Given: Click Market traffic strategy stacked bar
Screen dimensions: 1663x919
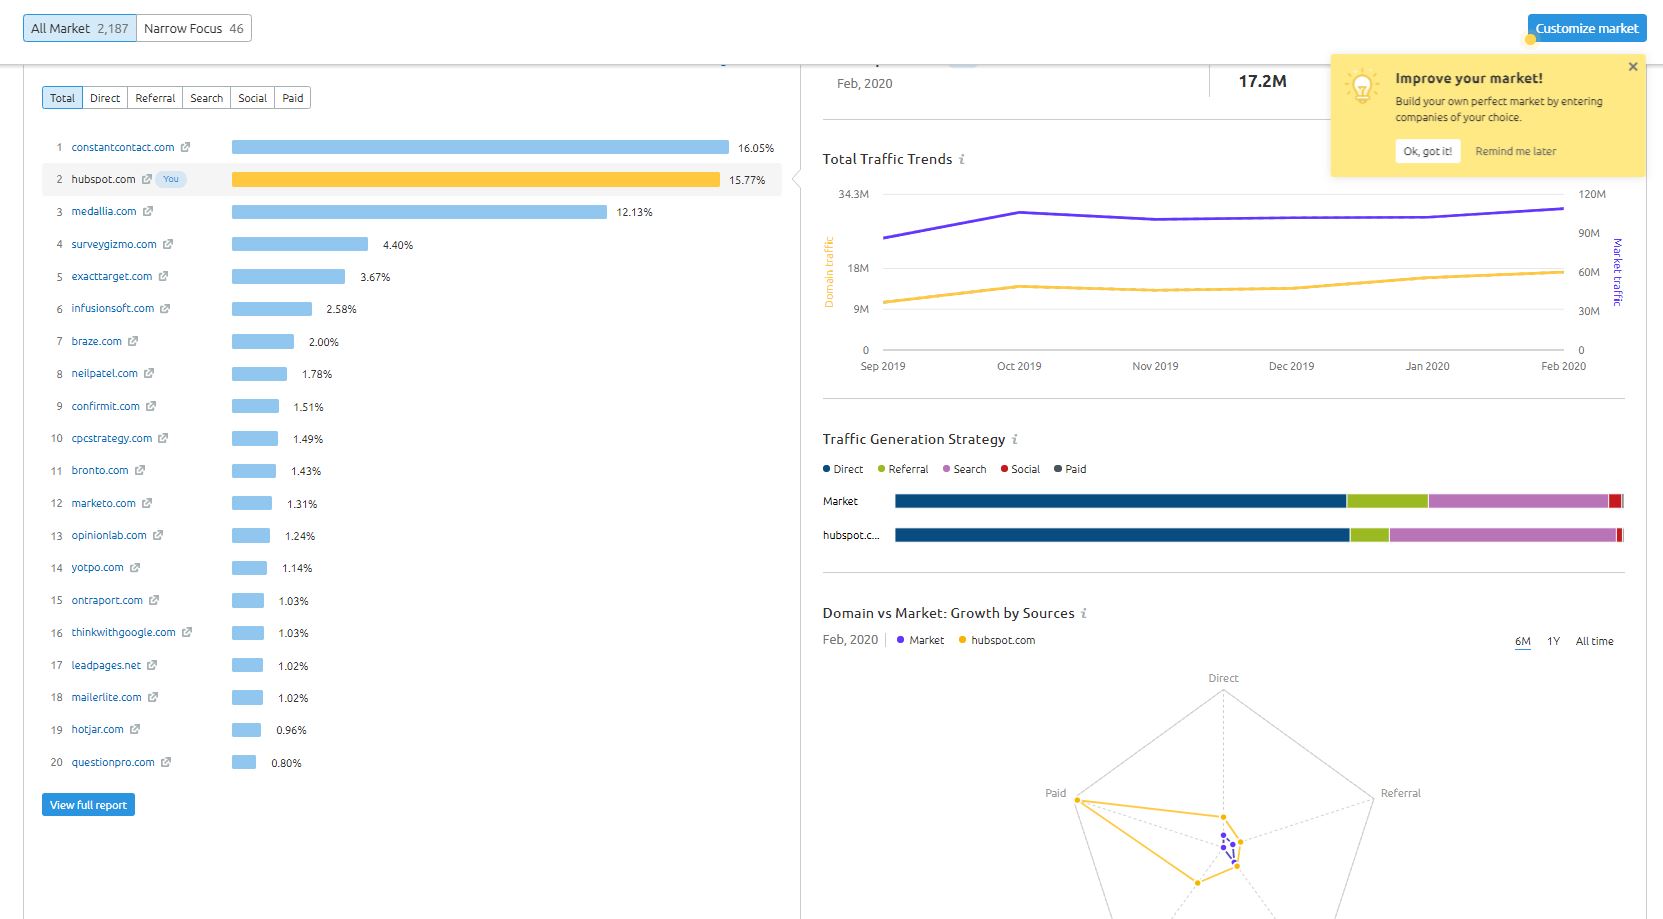Looking at the screenshot, I should (x=1259, y=501).
